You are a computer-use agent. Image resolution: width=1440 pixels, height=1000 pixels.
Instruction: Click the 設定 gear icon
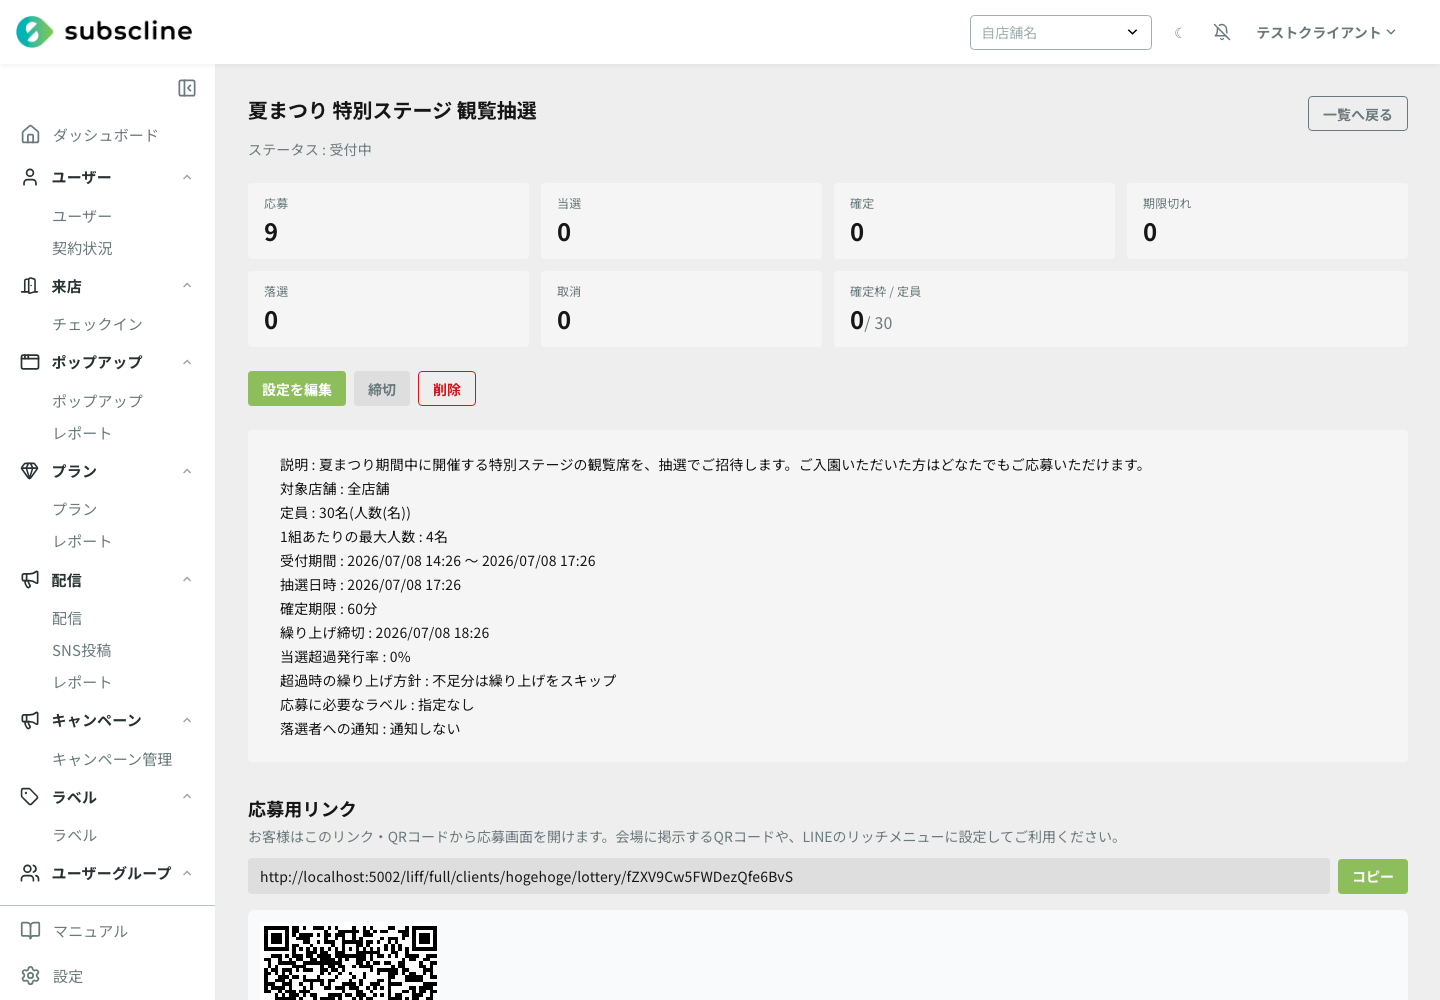pyautogui.click(x=31, y=976)
